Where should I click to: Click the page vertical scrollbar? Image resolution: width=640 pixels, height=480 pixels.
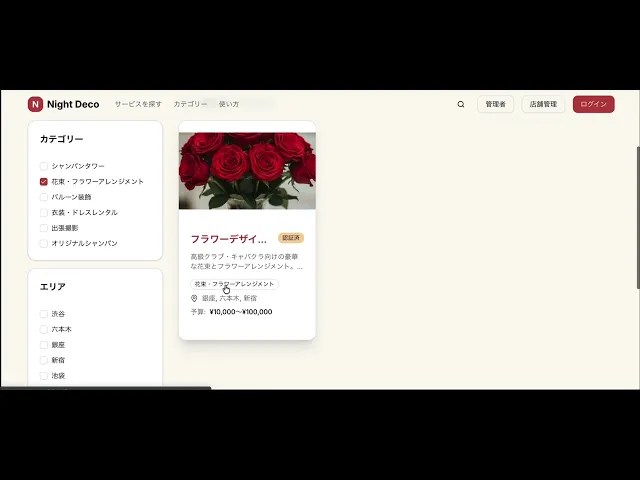pos(638,218)
